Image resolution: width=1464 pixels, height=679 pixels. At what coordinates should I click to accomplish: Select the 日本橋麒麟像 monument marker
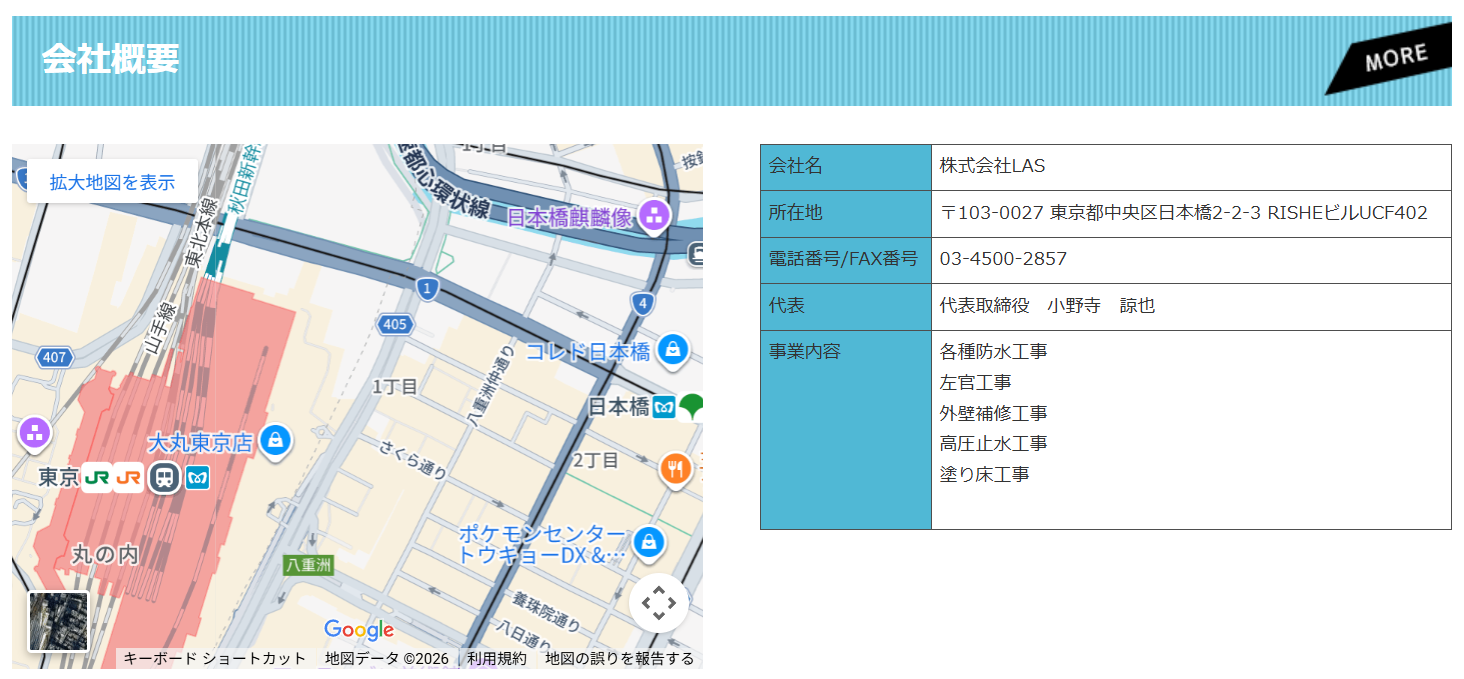[x=654, y=213]
